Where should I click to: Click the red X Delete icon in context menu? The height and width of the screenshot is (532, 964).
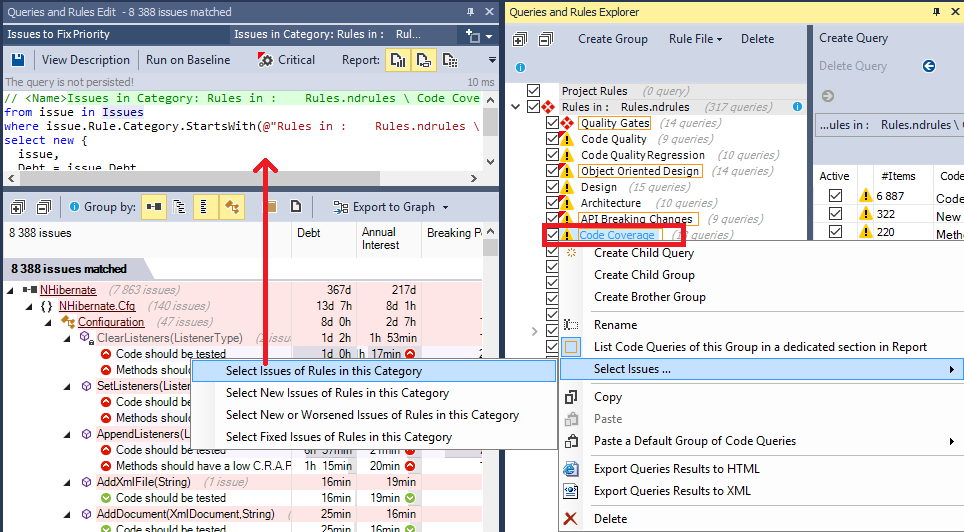pyautogui.click(x=571, y=519)
